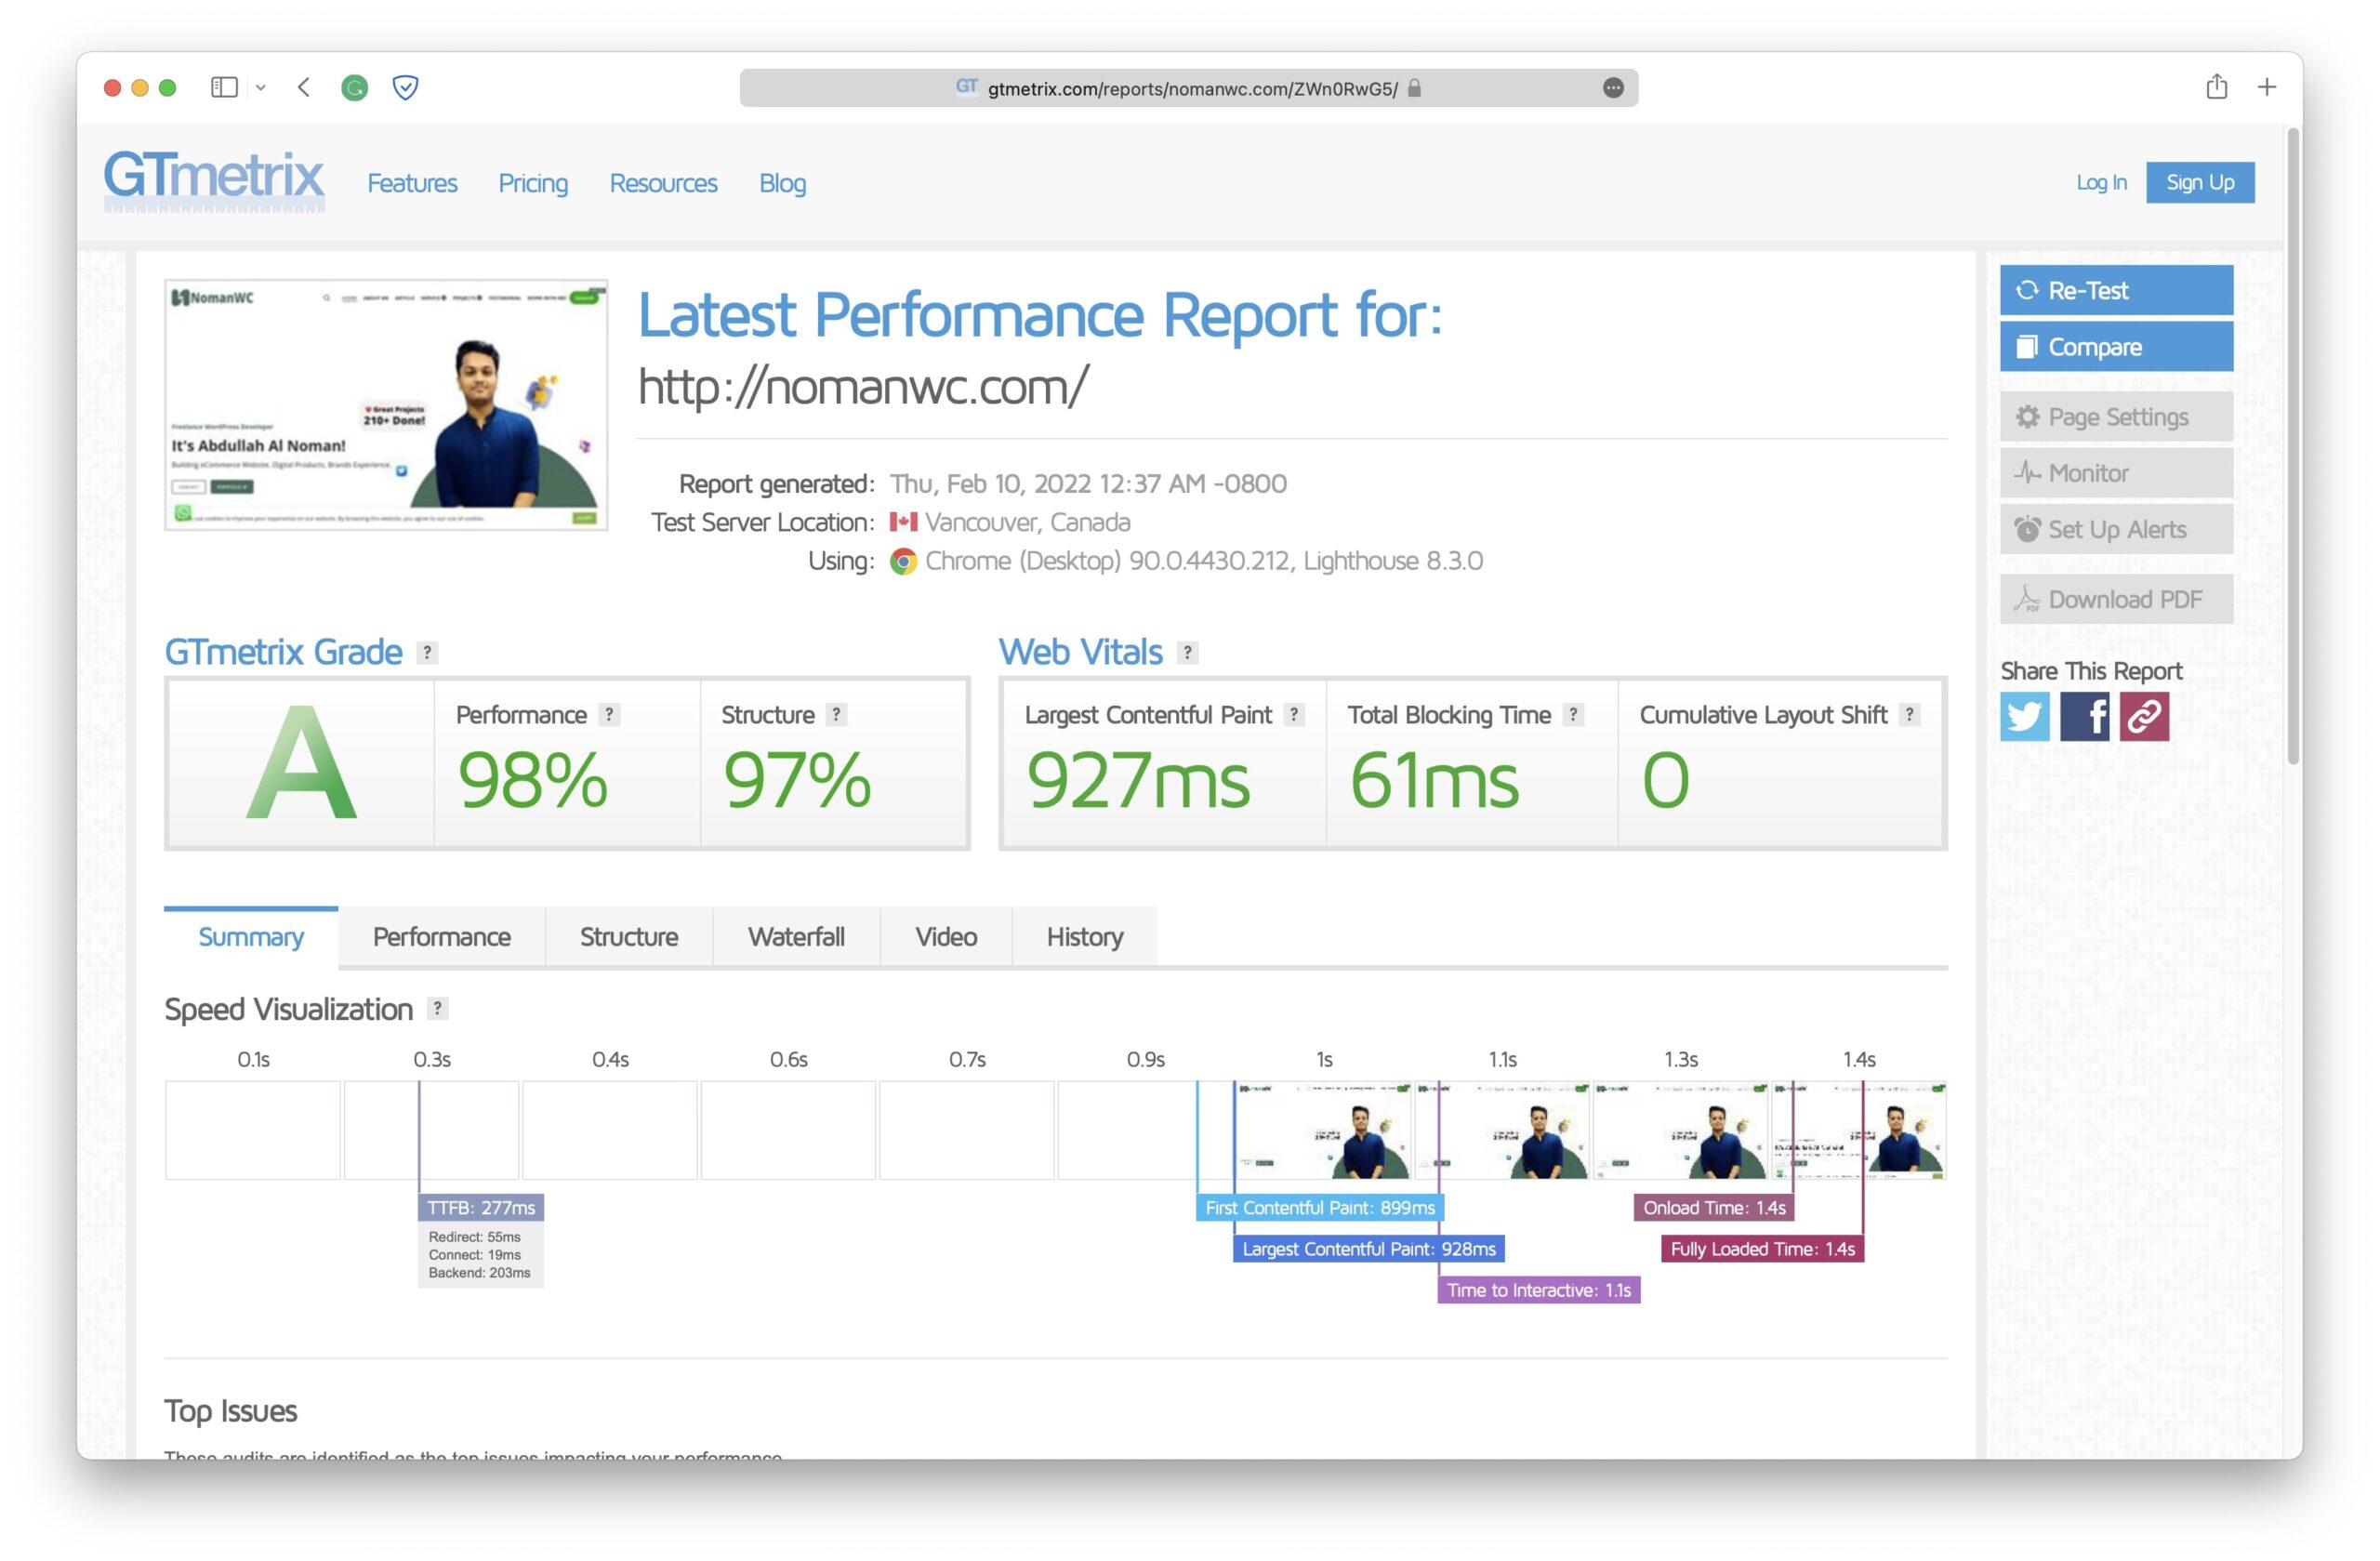Click the Sign Up button
2380x1561 pixels.
point(2199,182)
